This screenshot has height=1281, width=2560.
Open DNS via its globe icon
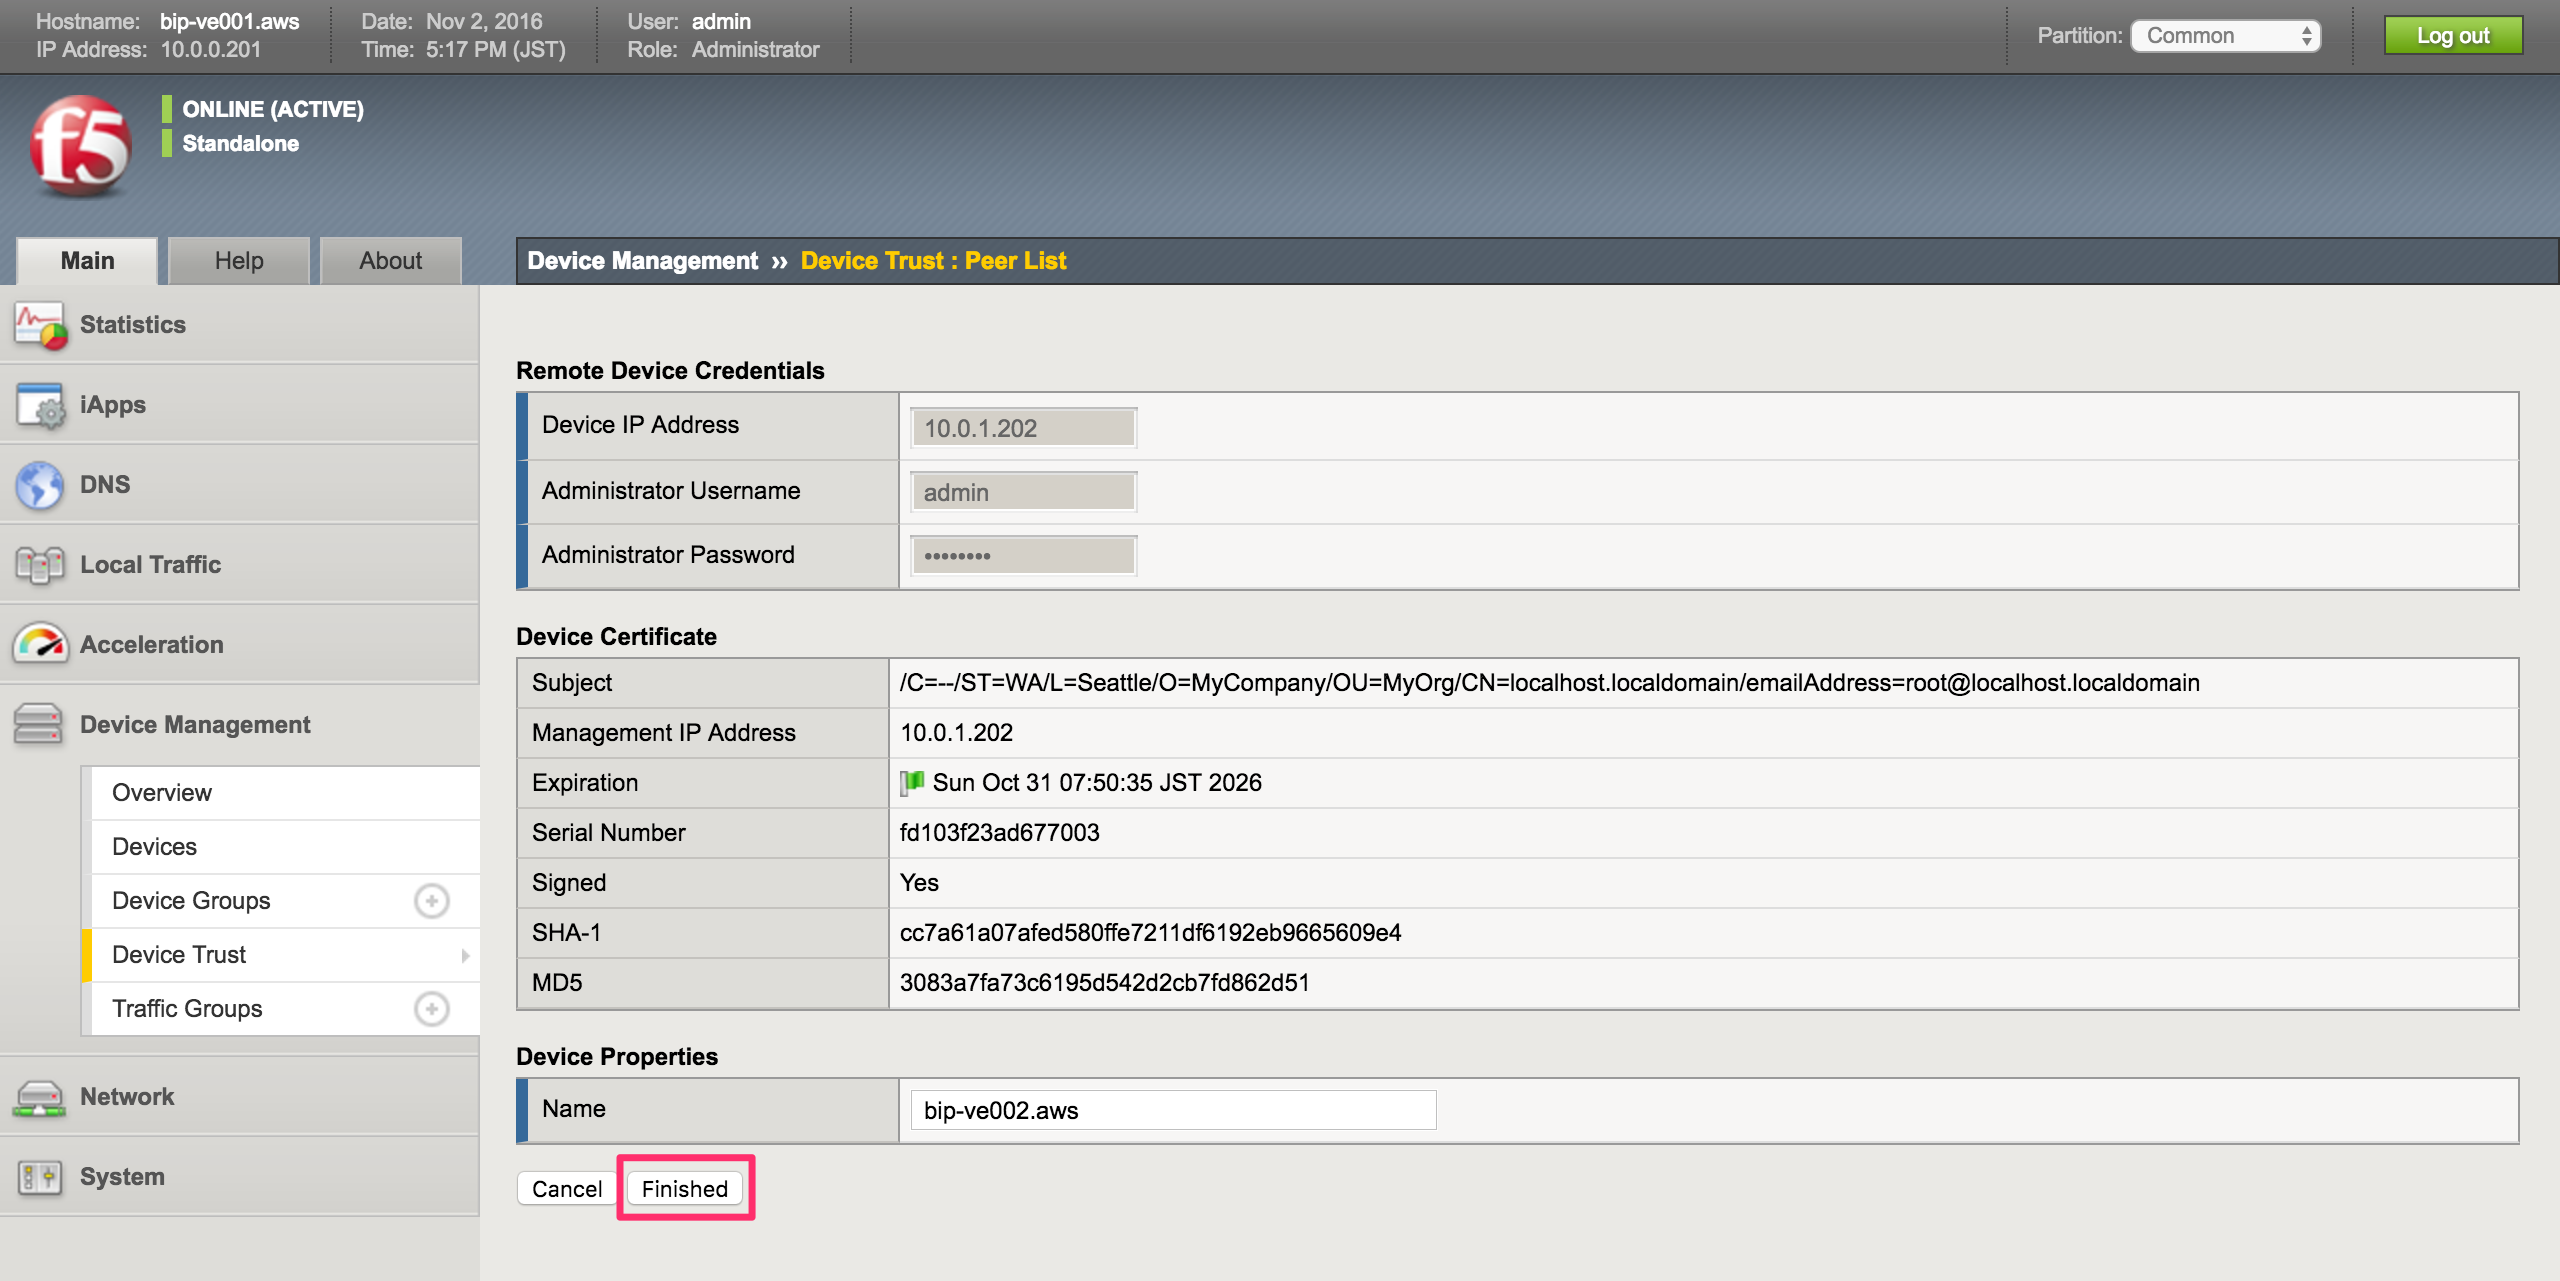(38, 483)
